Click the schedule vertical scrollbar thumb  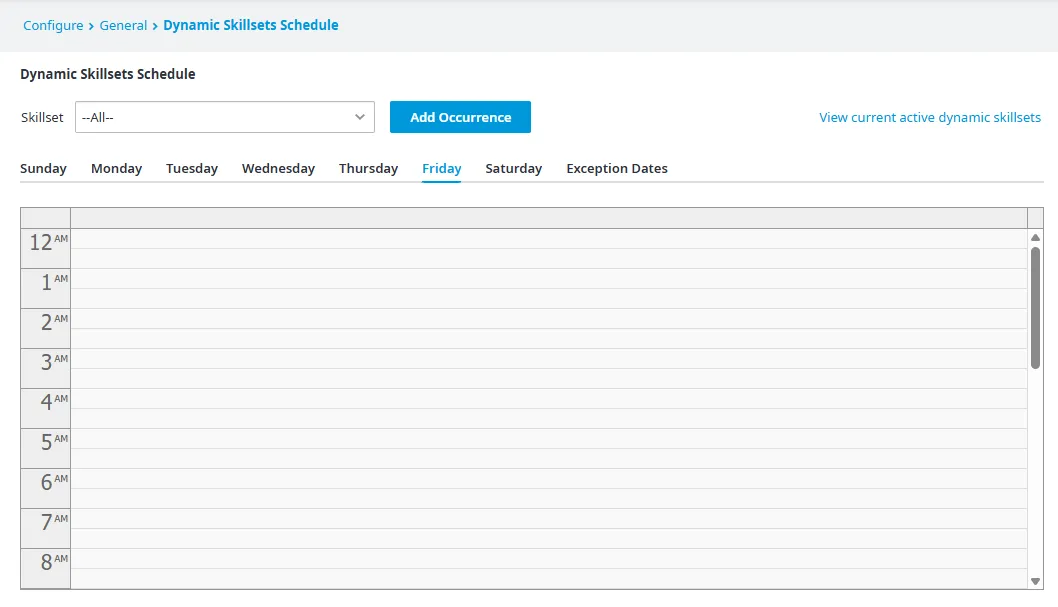point(1035,308)
